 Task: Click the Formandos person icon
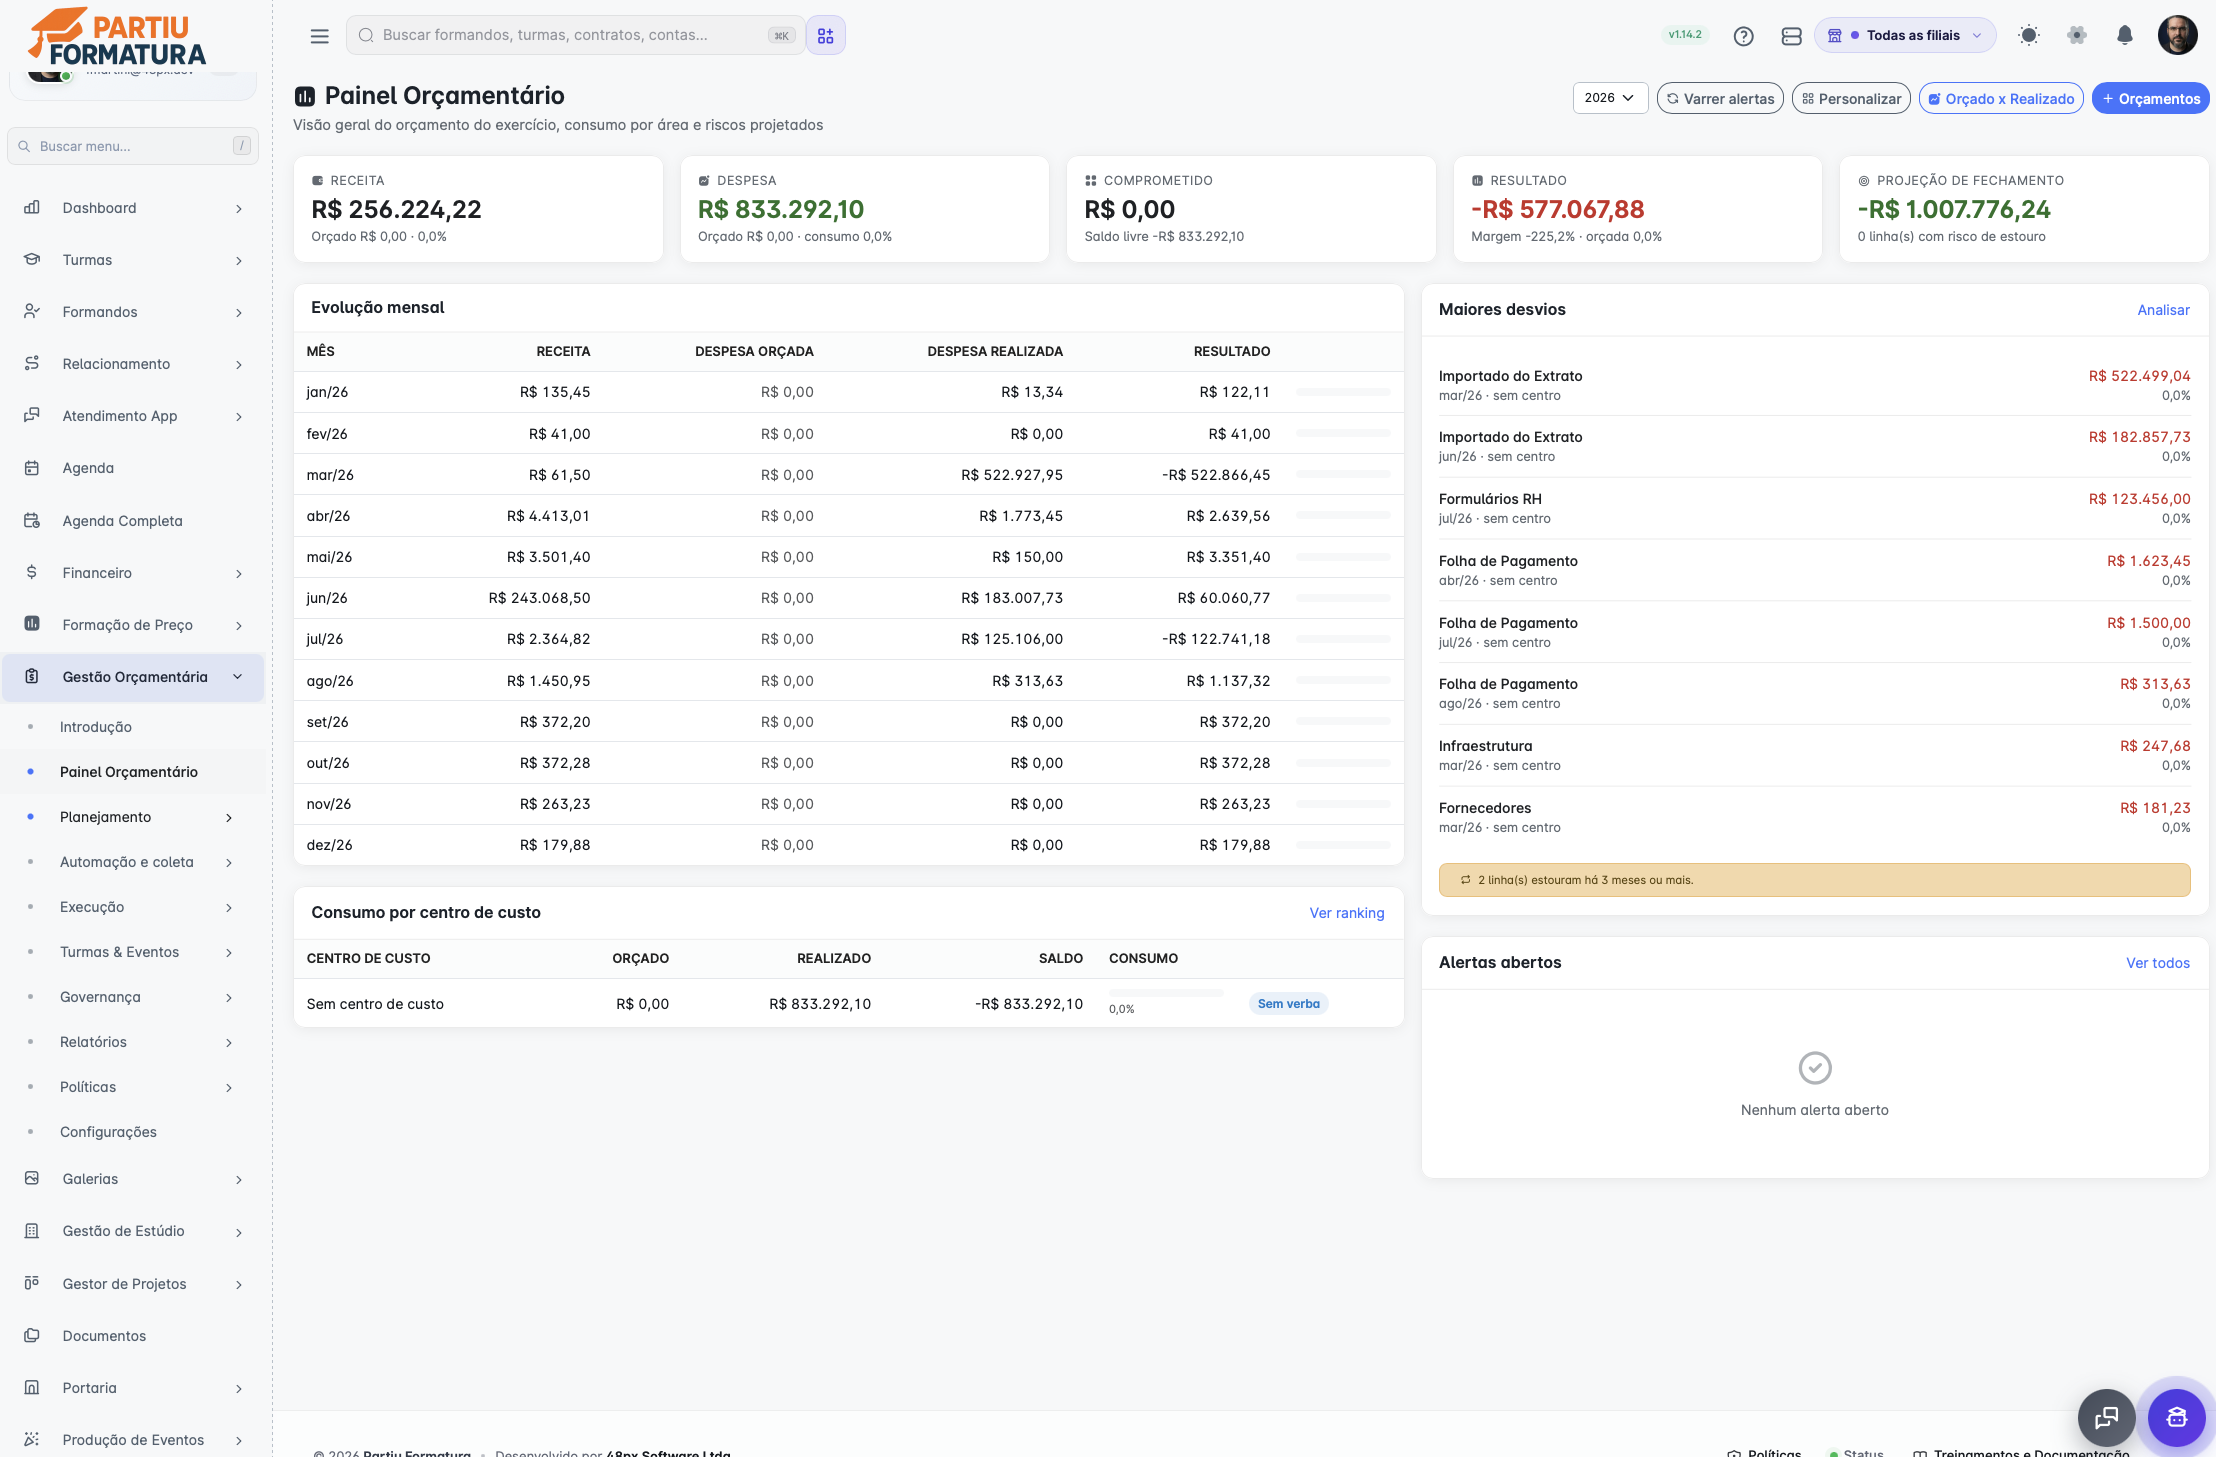32,311
